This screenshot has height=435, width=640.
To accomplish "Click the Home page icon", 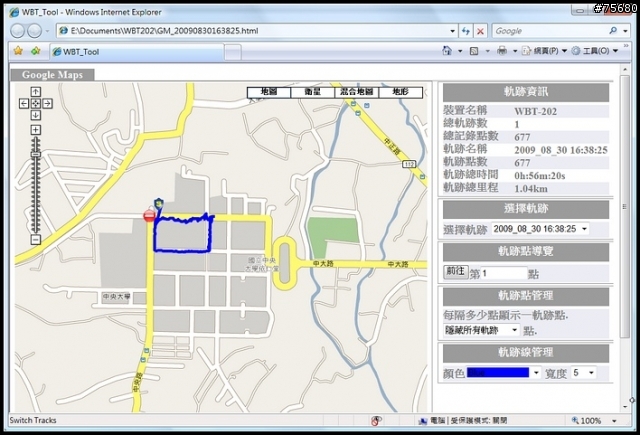I will click(x=447, y=51).
